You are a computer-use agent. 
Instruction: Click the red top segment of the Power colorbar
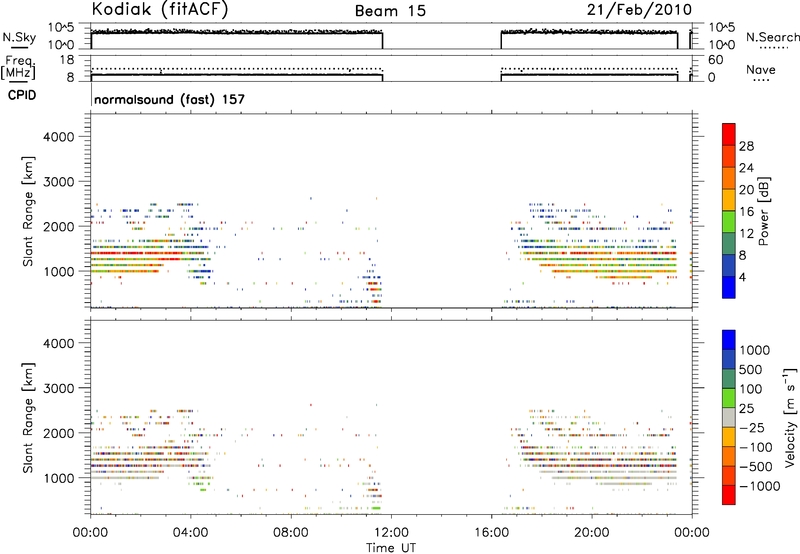729,134
